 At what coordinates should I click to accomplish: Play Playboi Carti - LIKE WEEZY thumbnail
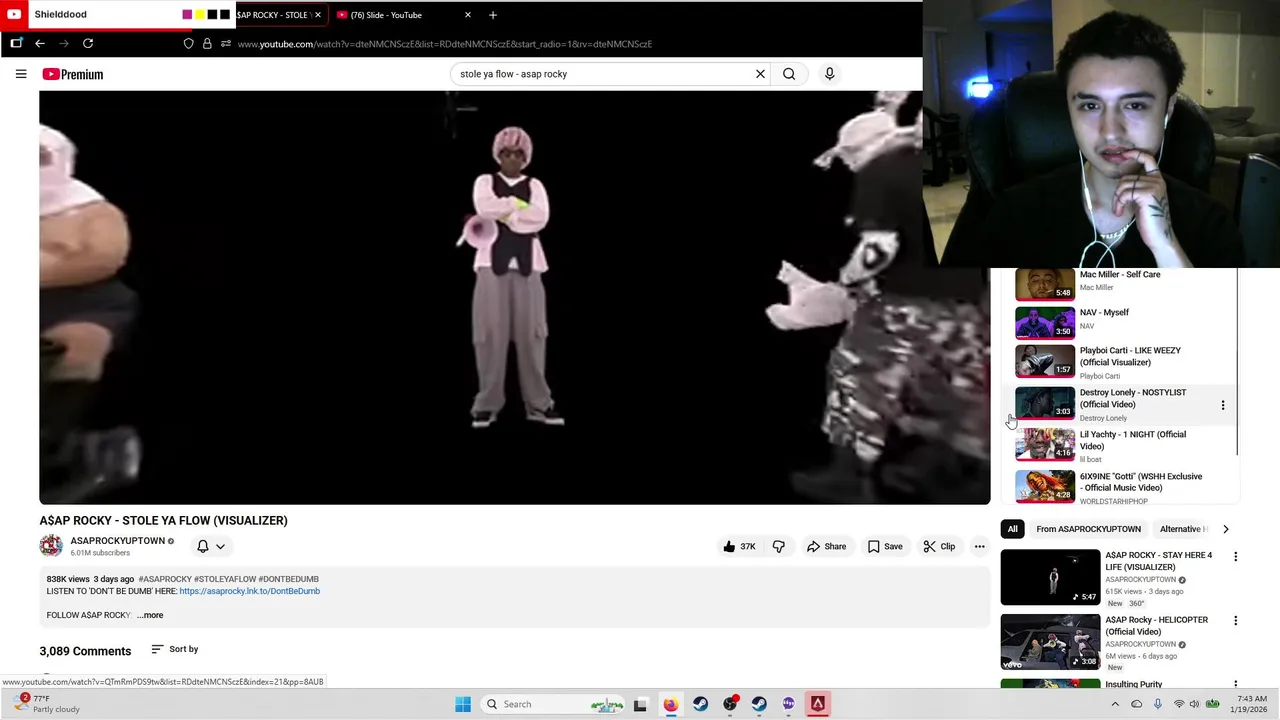coord(1045,361)
